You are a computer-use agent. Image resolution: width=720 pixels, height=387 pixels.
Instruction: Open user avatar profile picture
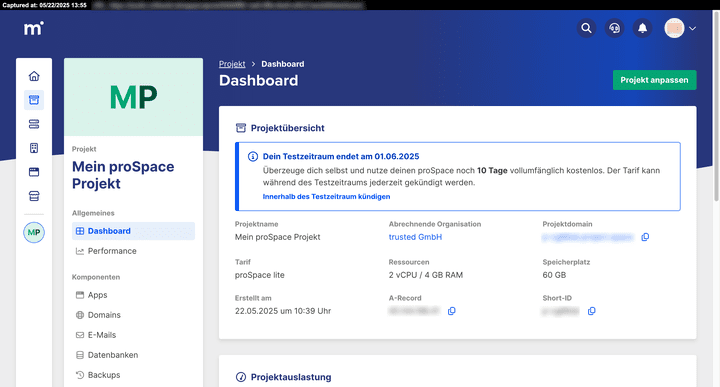(x=674, y=28)
